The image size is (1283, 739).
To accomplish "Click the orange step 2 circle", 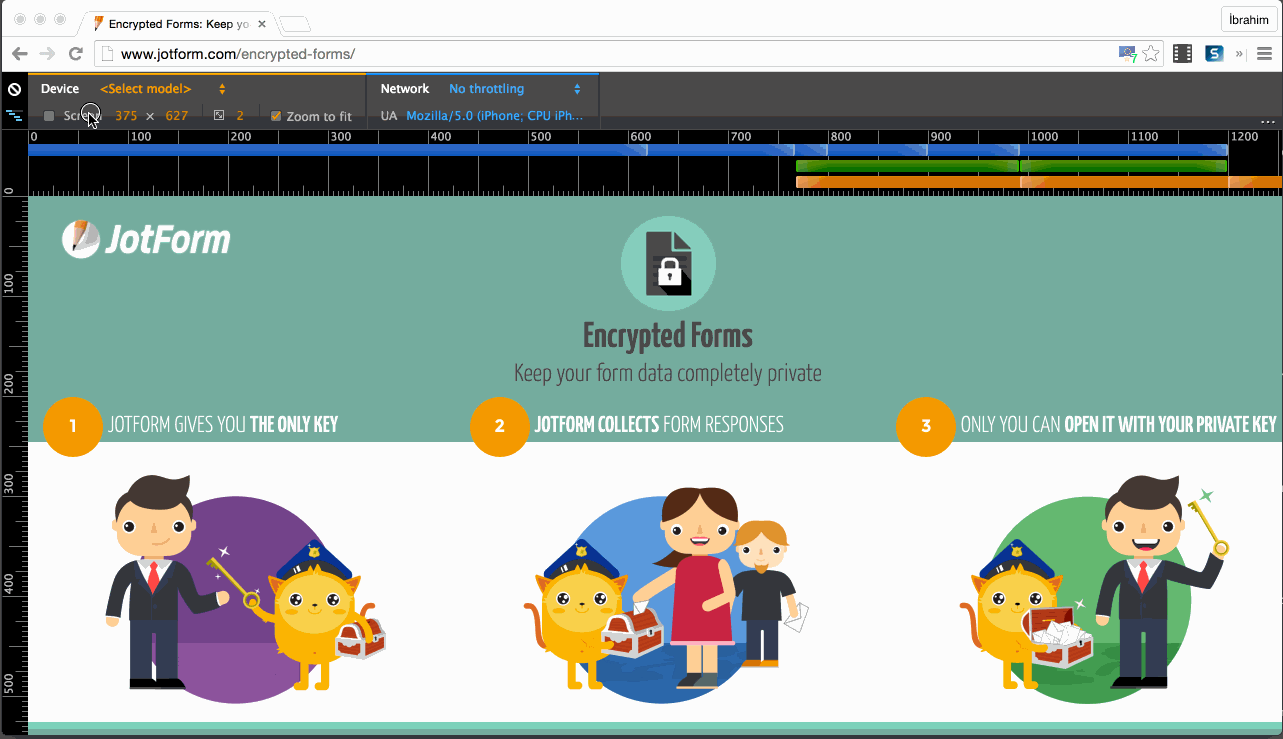I will click(500, 426).
